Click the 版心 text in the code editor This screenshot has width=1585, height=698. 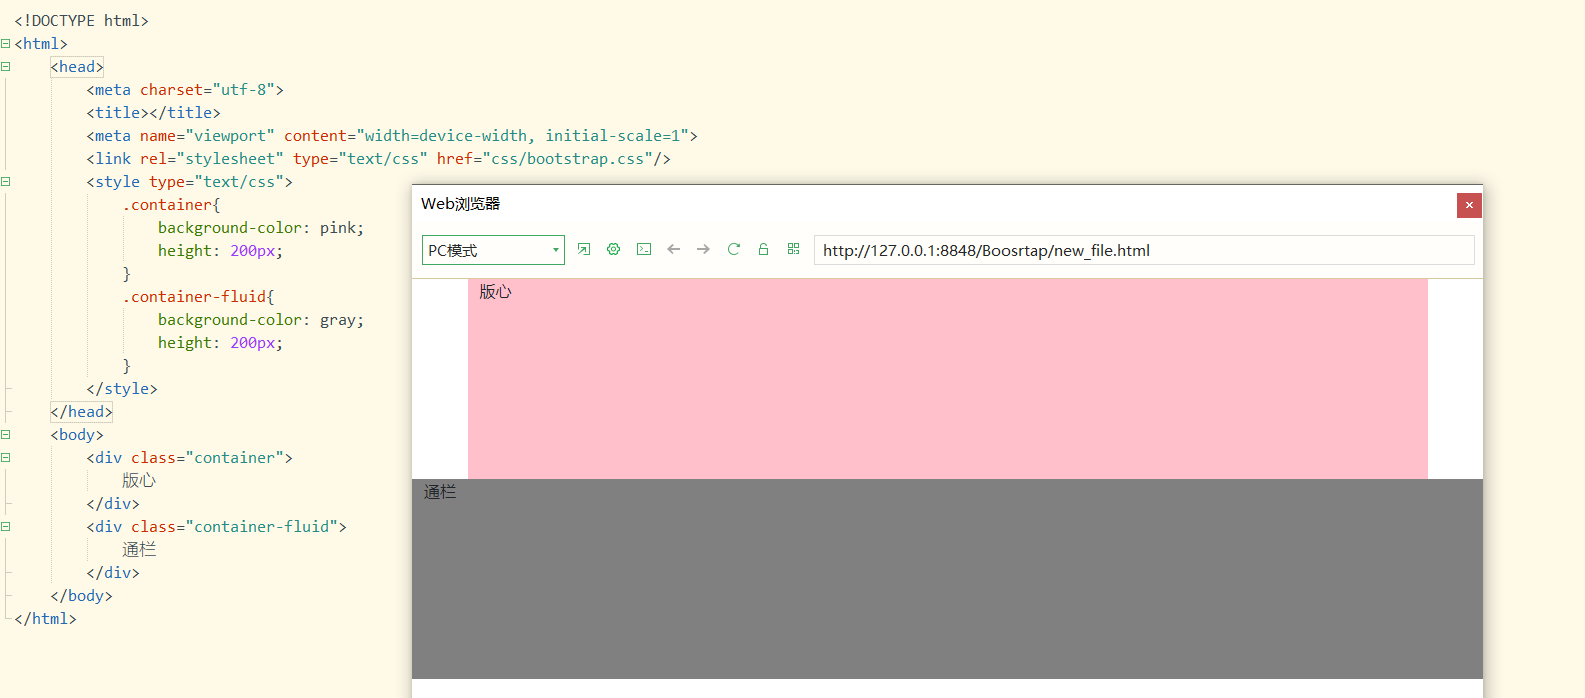pyautogui.click(x=139, y=481)
